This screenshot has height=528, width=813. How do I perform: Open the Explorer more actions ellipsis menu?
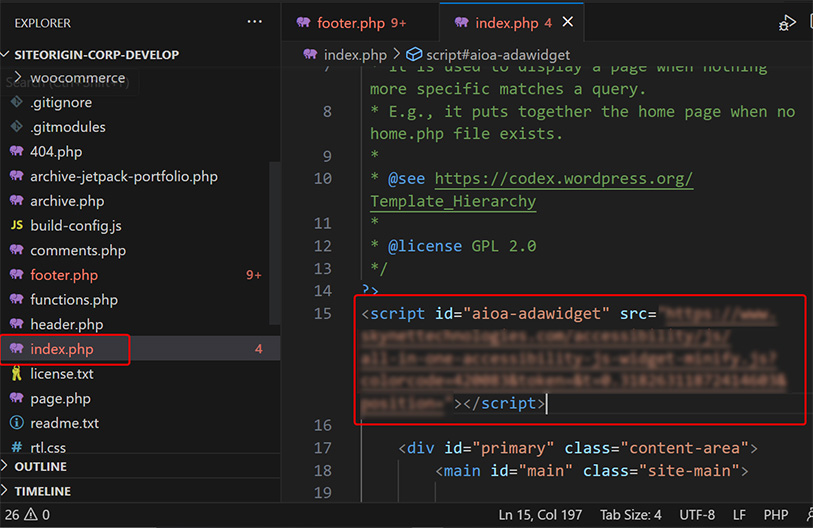click(x=254, y=22)
